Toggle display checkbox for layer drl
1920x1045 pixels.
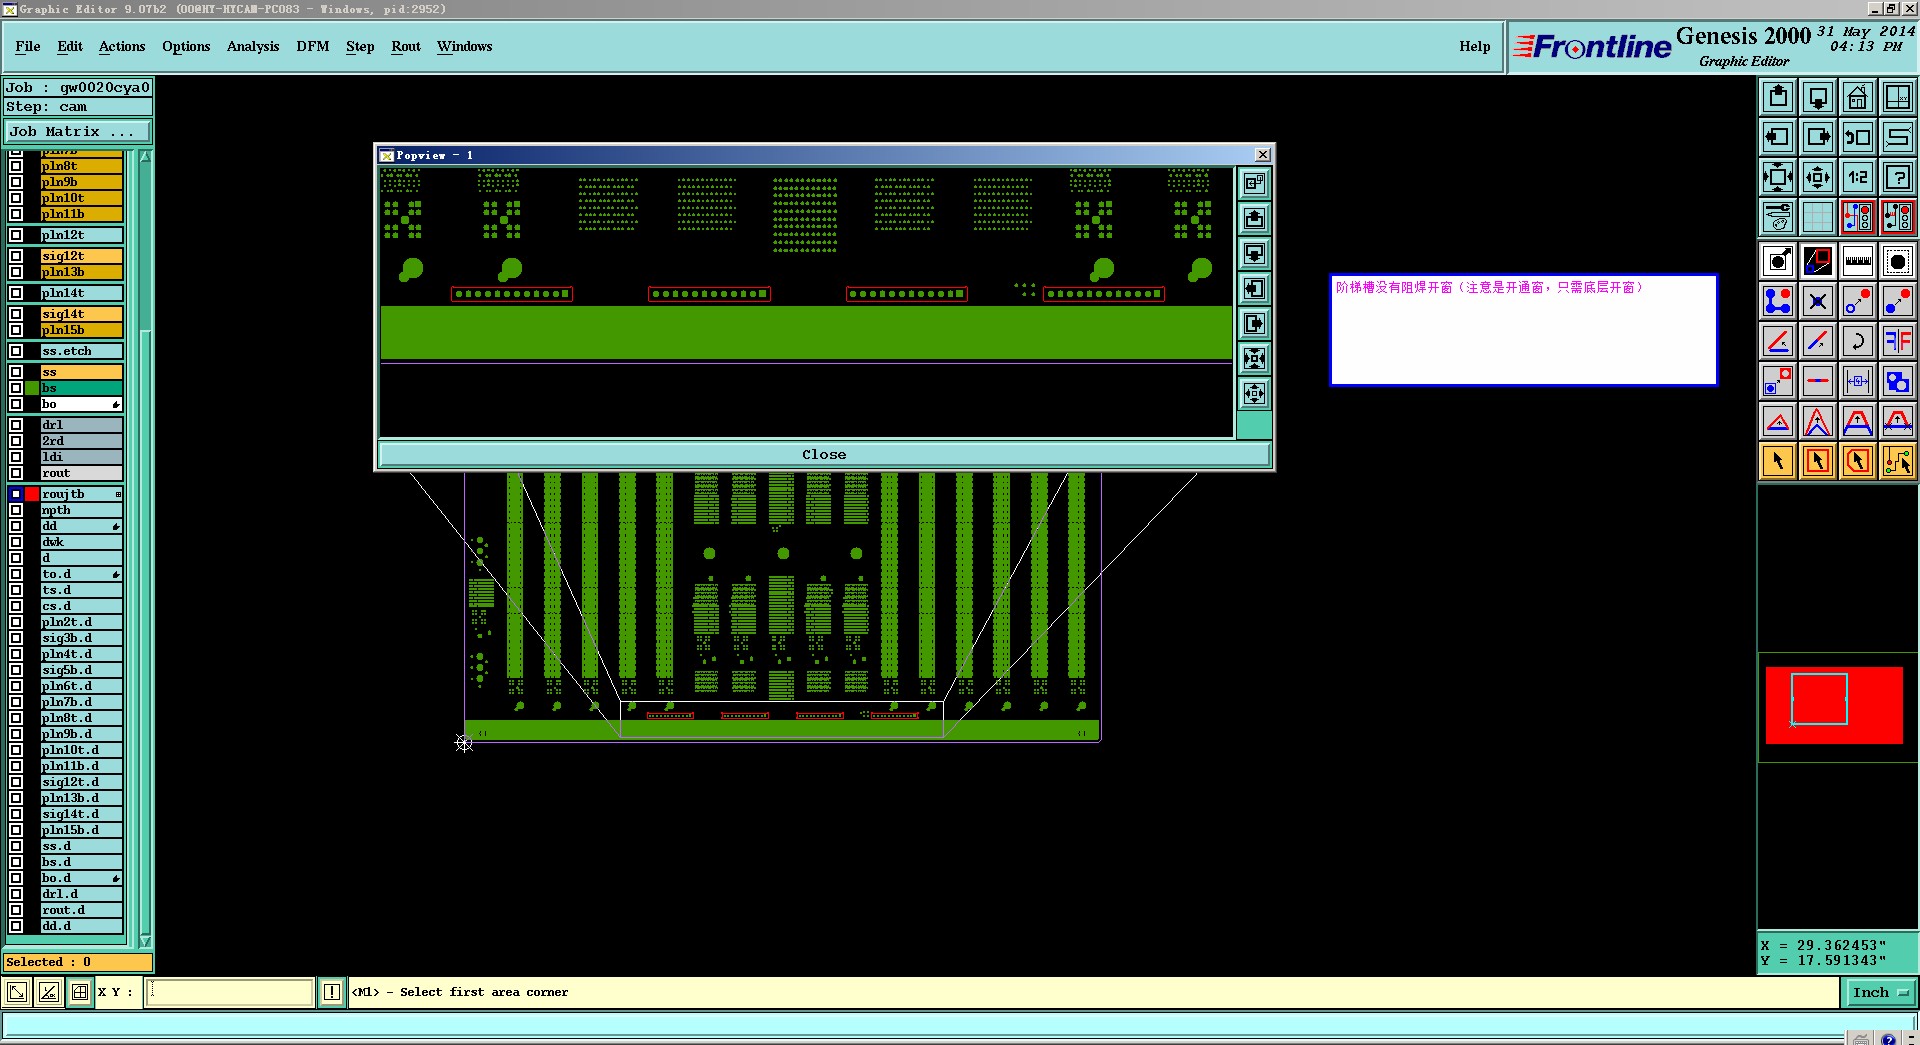click(16, 425)
